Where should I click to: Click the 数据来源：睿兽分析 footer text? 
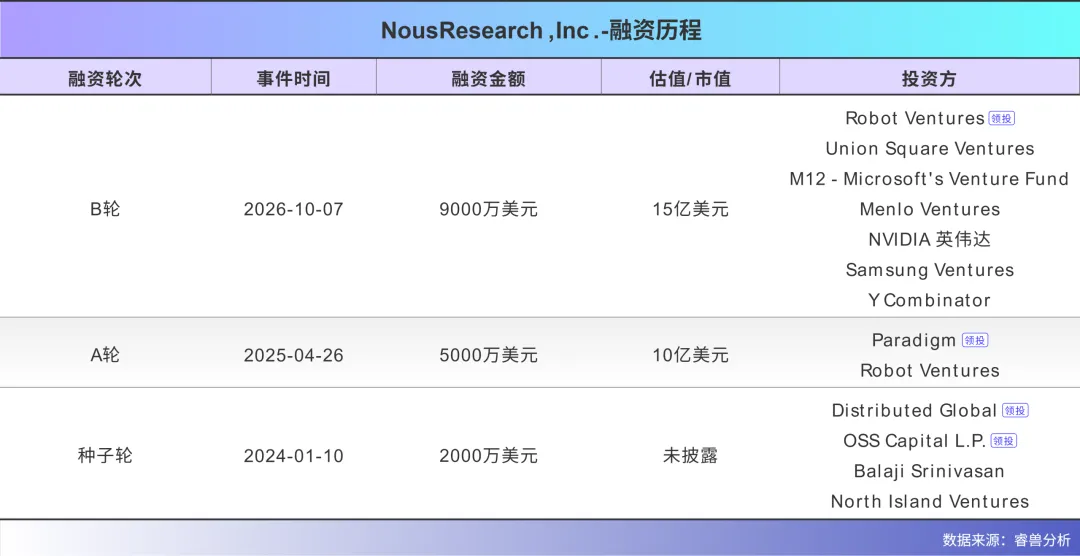click(x=1006, y=539)
